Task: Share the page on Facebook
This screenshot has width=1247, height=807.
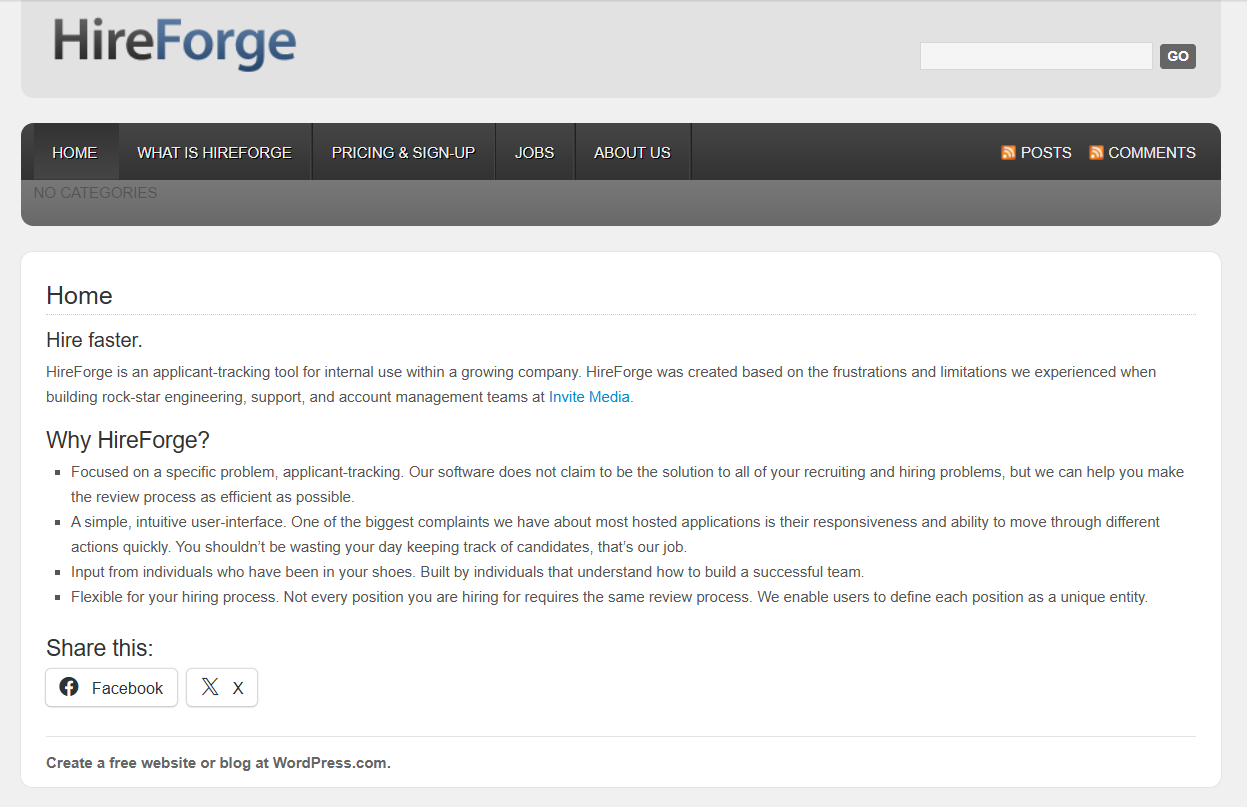Action: (111, 688)
